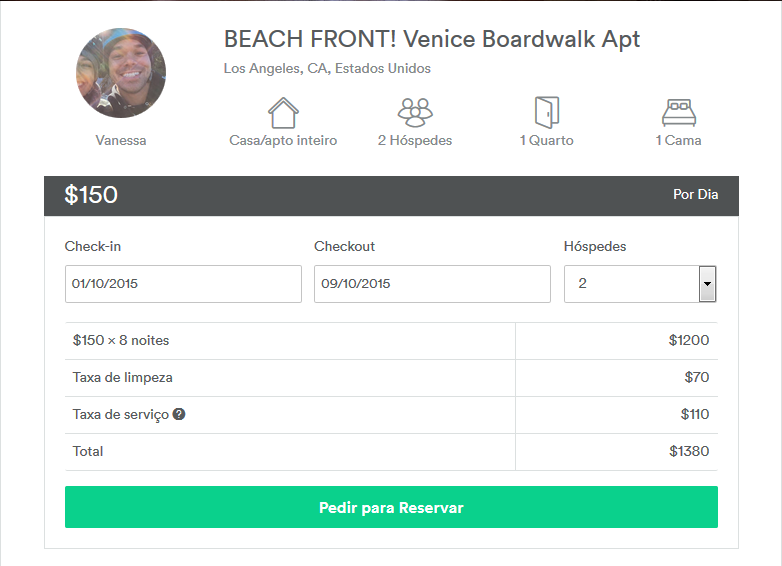Click the Taxa de limpeza row label
Screen dimensions: 782x566
click(122, 378)
